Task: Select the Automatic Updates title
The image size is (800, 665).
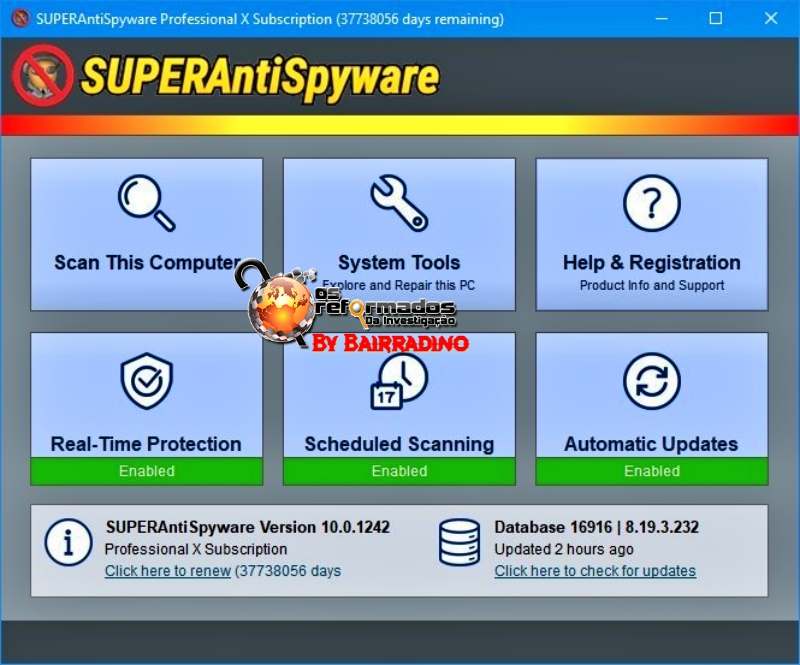Action: 651,444
